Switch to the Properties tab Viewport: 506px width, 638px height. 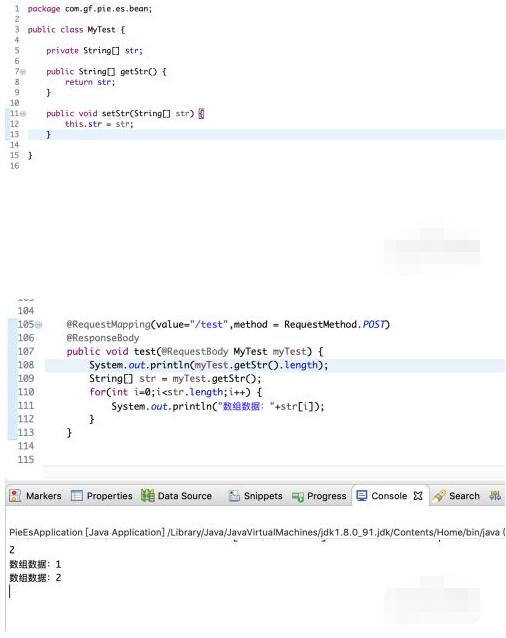click(102, 496)
